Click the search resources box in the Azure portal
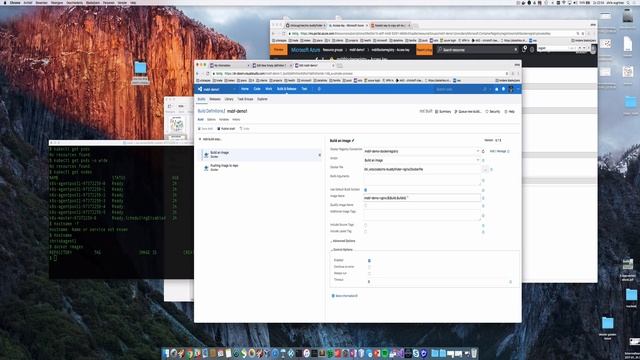The height and width of the screenshot is (360, 640). 478,50
